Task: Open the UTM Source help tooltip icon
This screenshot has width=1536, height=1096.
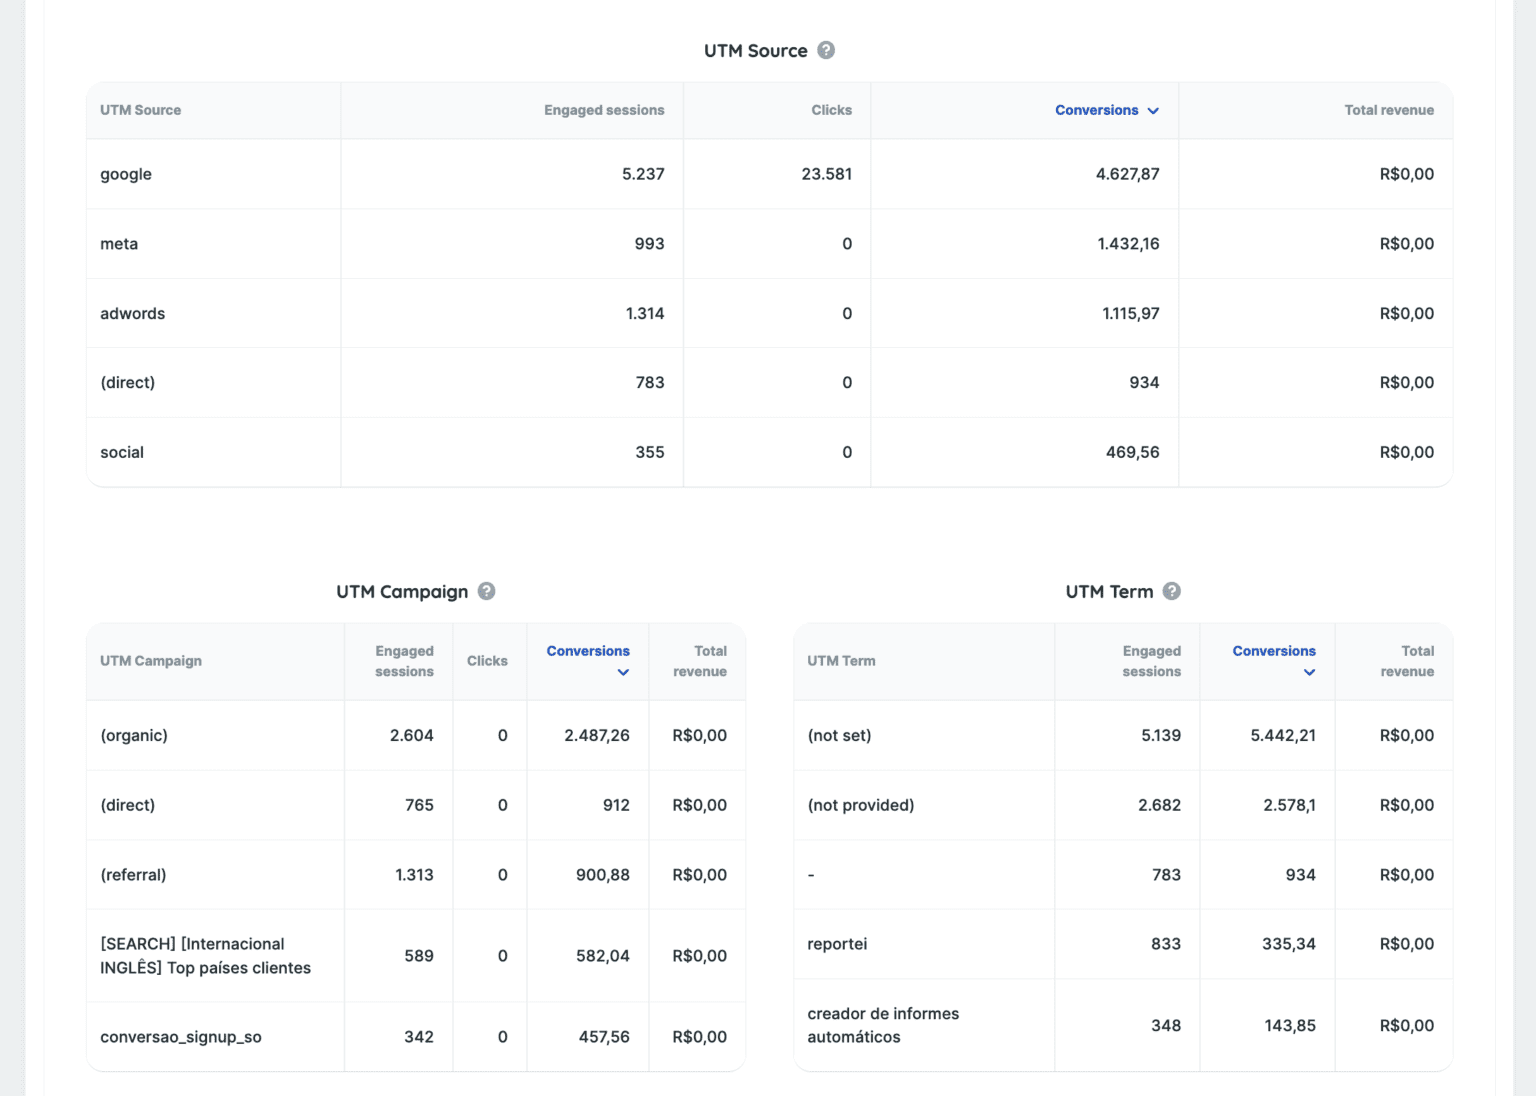Action: click(x=826, y=50)
